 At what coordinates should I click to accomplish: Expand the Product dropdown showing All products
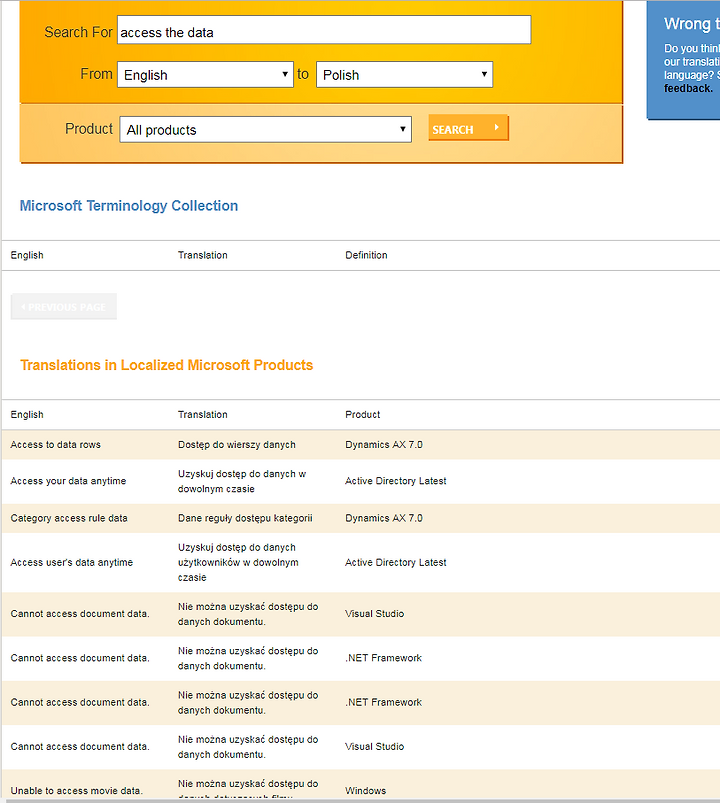265,130
